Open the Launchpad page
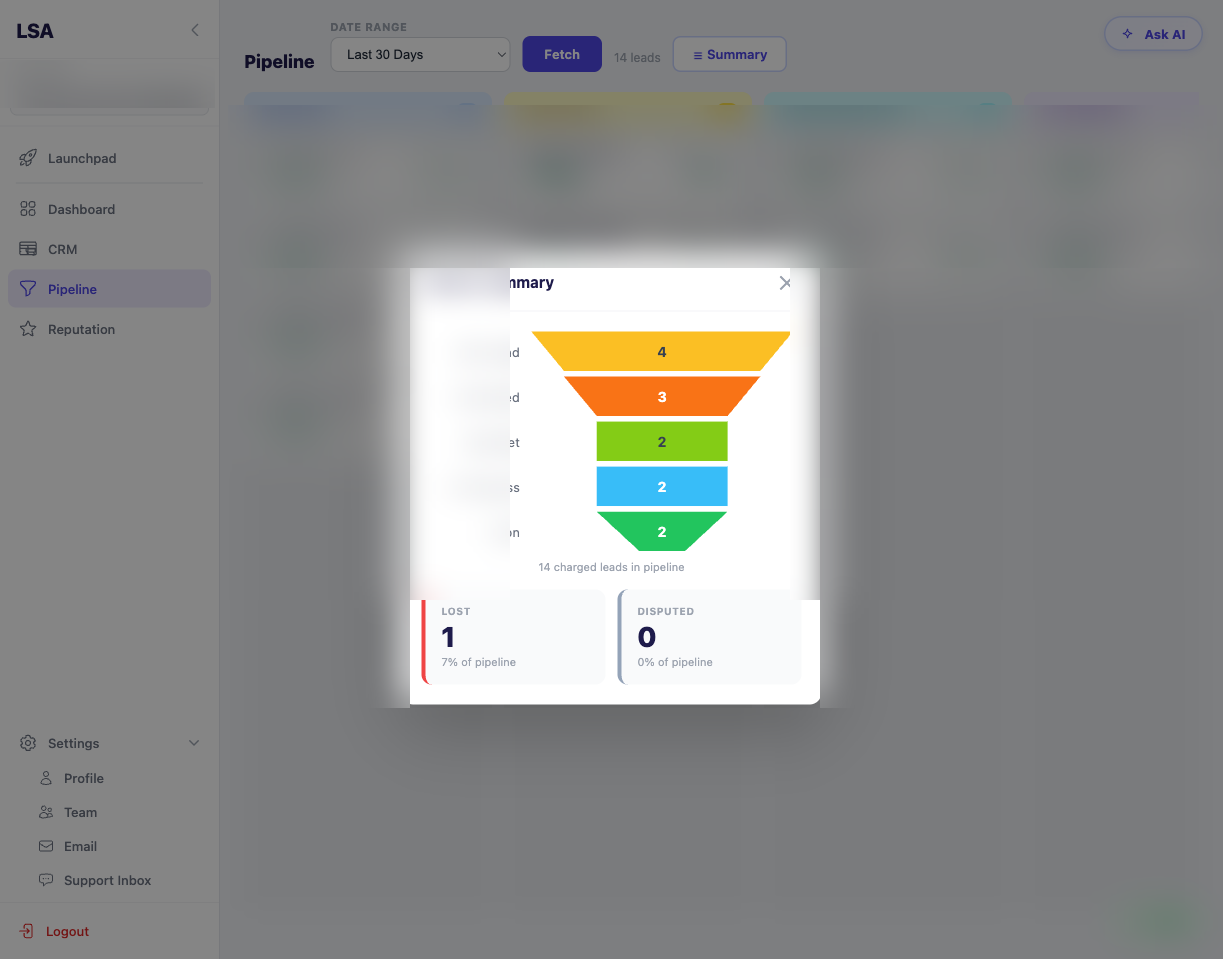The width and height of the screenshot is (1223, 959). point(109,158)
